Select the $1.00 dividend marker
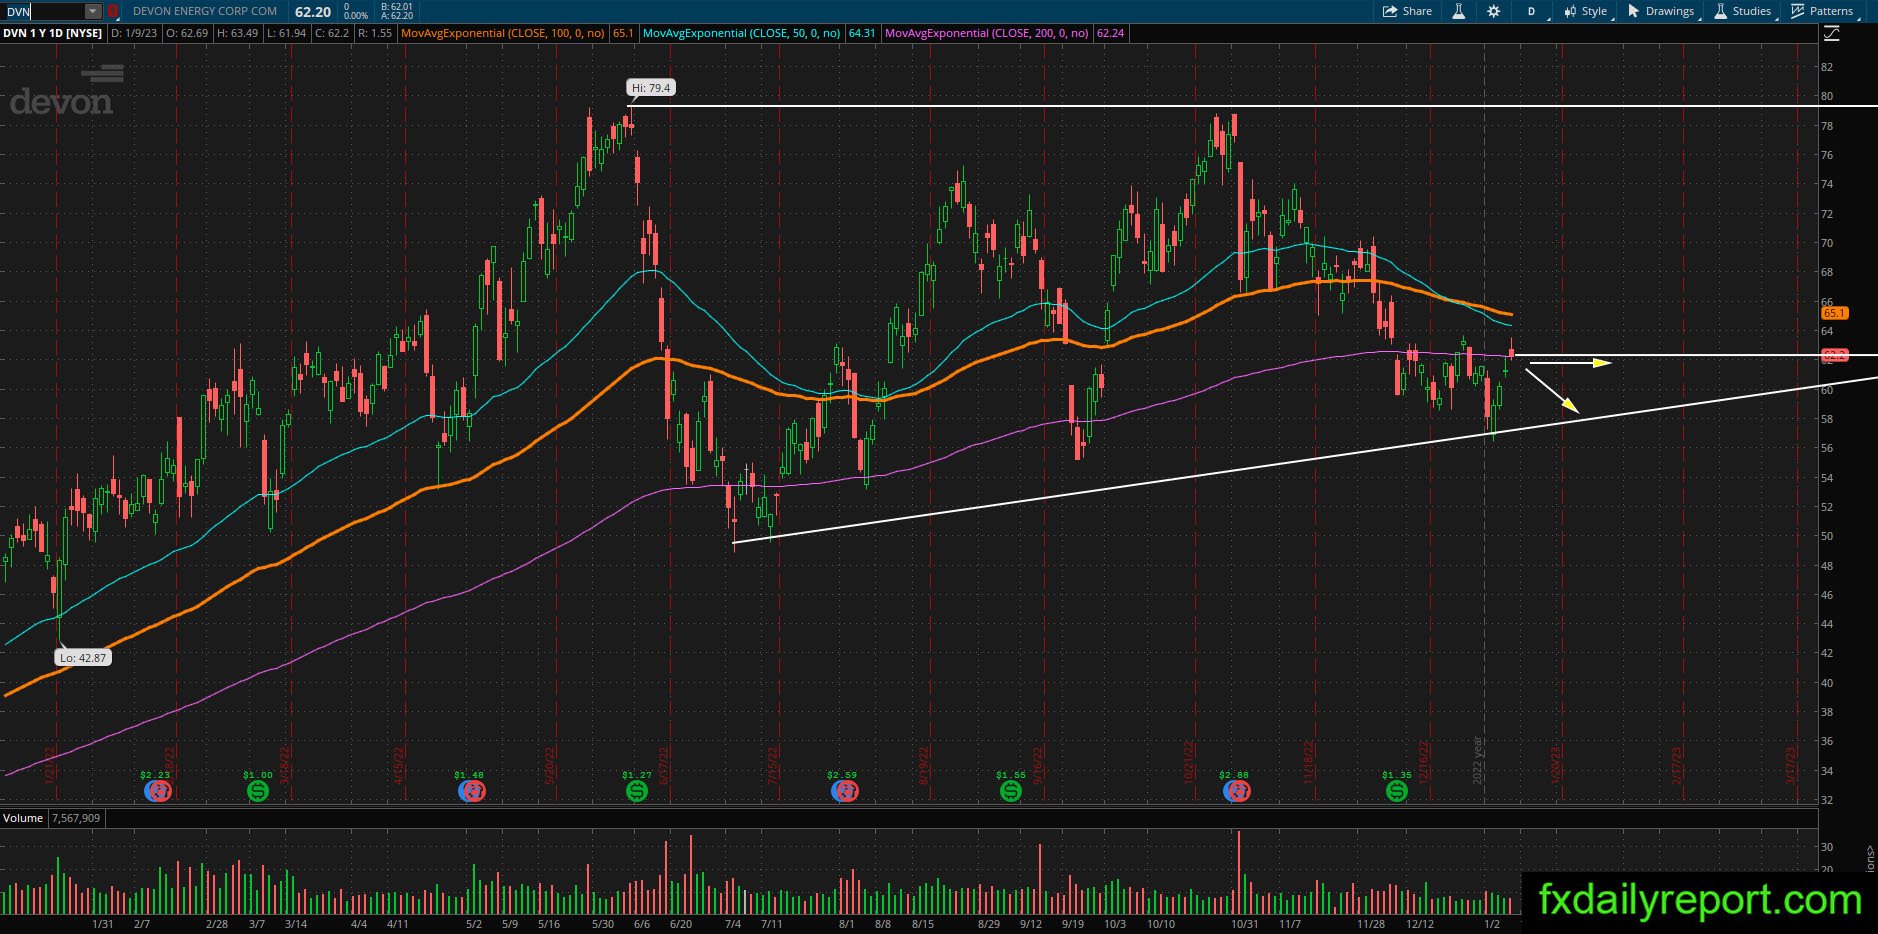Image resolution: width=1878 pixels, height=934 pixels. click(257, 791)
